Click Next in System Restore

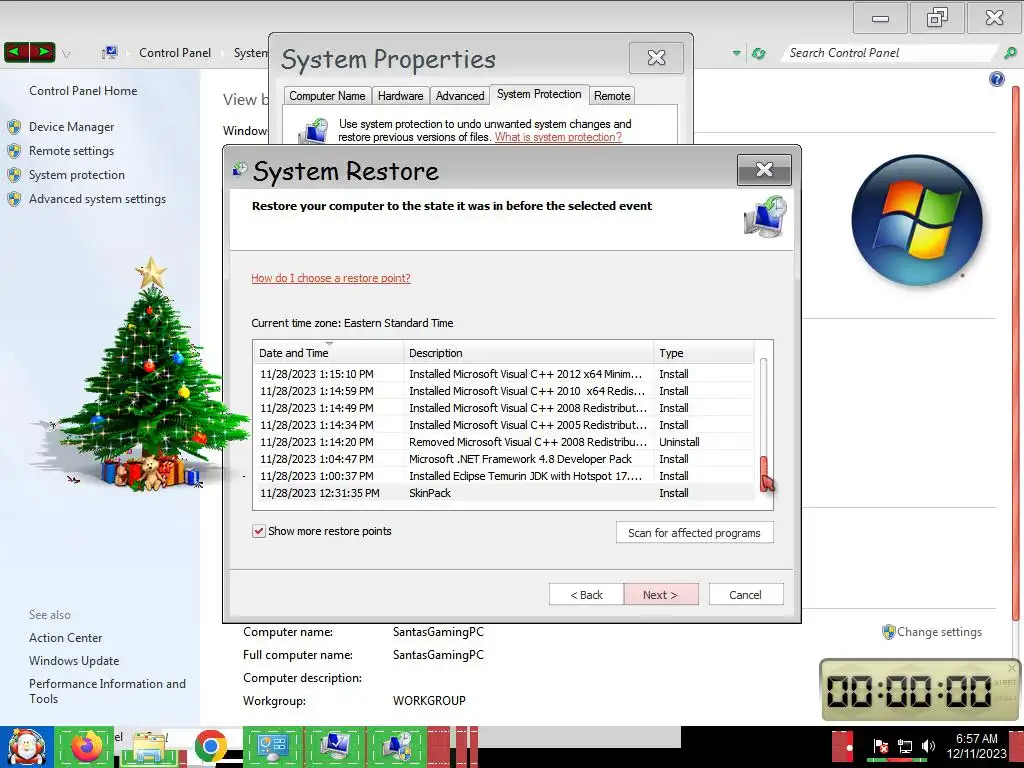click(660, 595)
